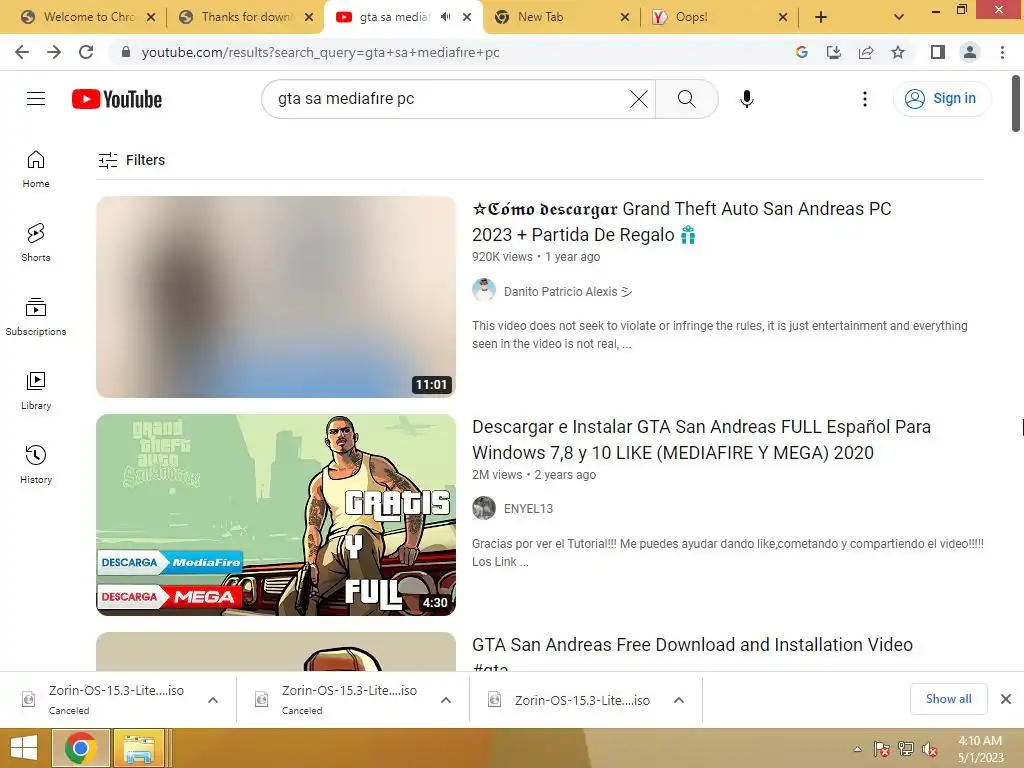Screen dimensions: 1024x768
Task: Close the Welcome to Chrome tab
Action: (151, 17)
